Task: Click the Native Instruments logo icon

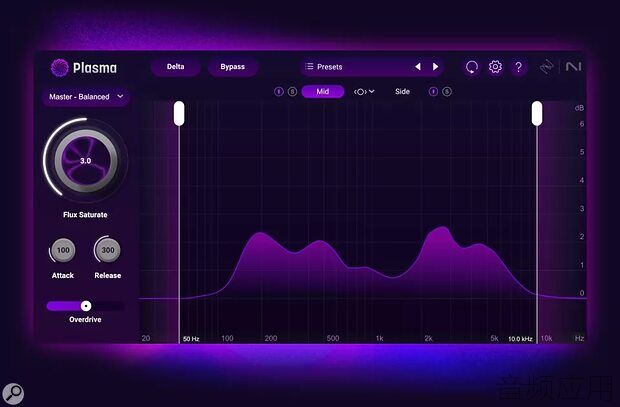Action: [x=573, y=66]
